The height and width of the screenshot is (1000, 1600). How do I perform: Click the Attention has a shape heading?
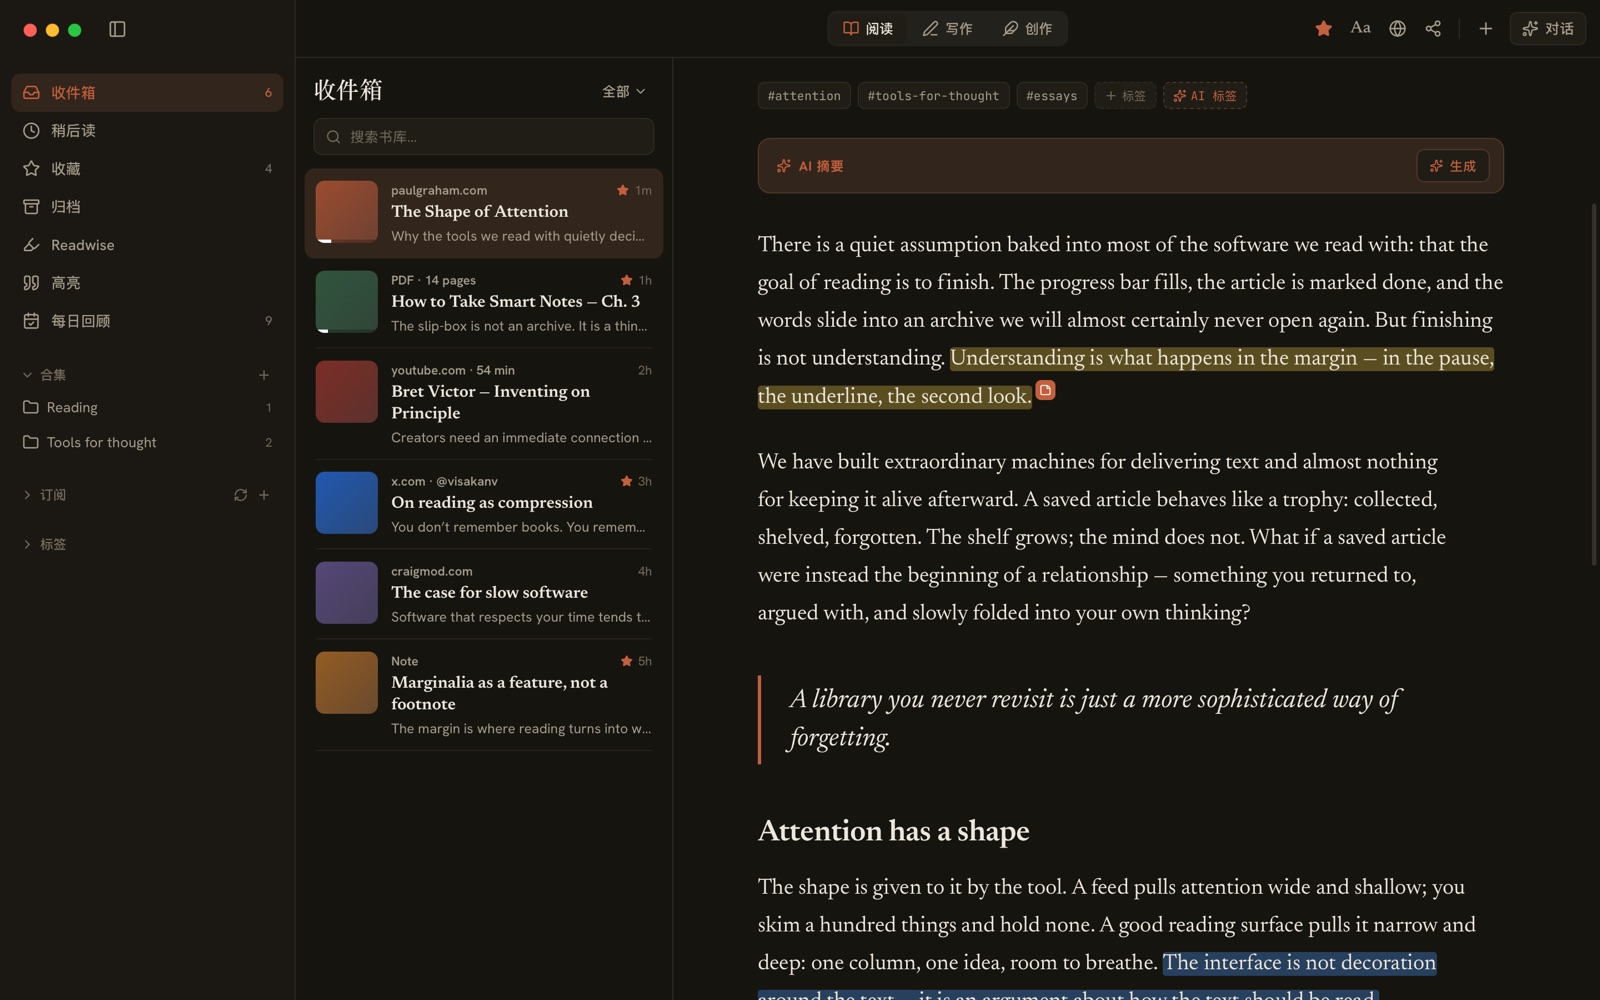coord(893,831)
